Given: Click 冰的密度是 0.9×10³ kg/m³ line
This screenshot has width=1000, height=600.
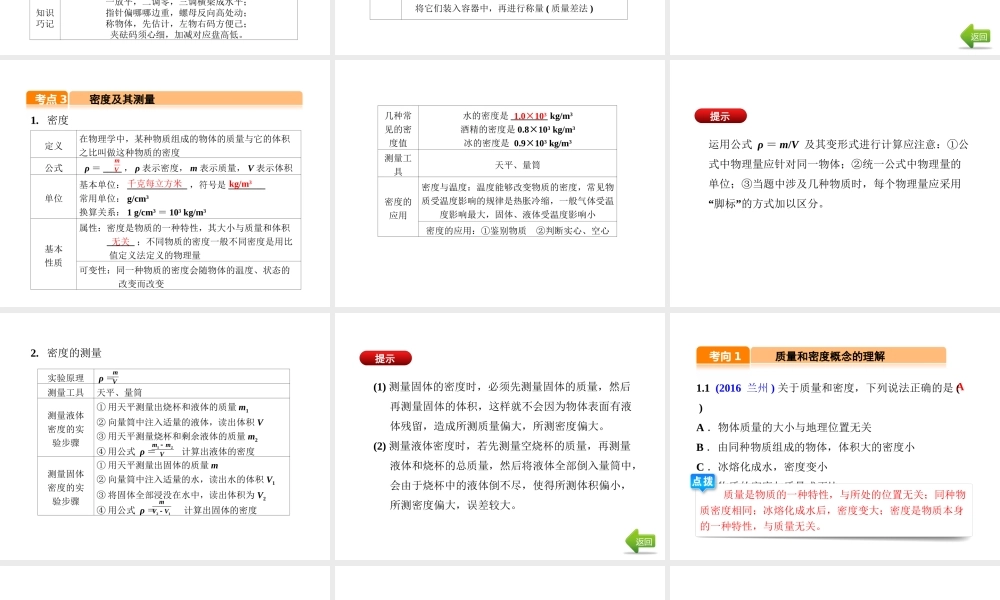Looking at the screenshot, I should tap(518, 143).
